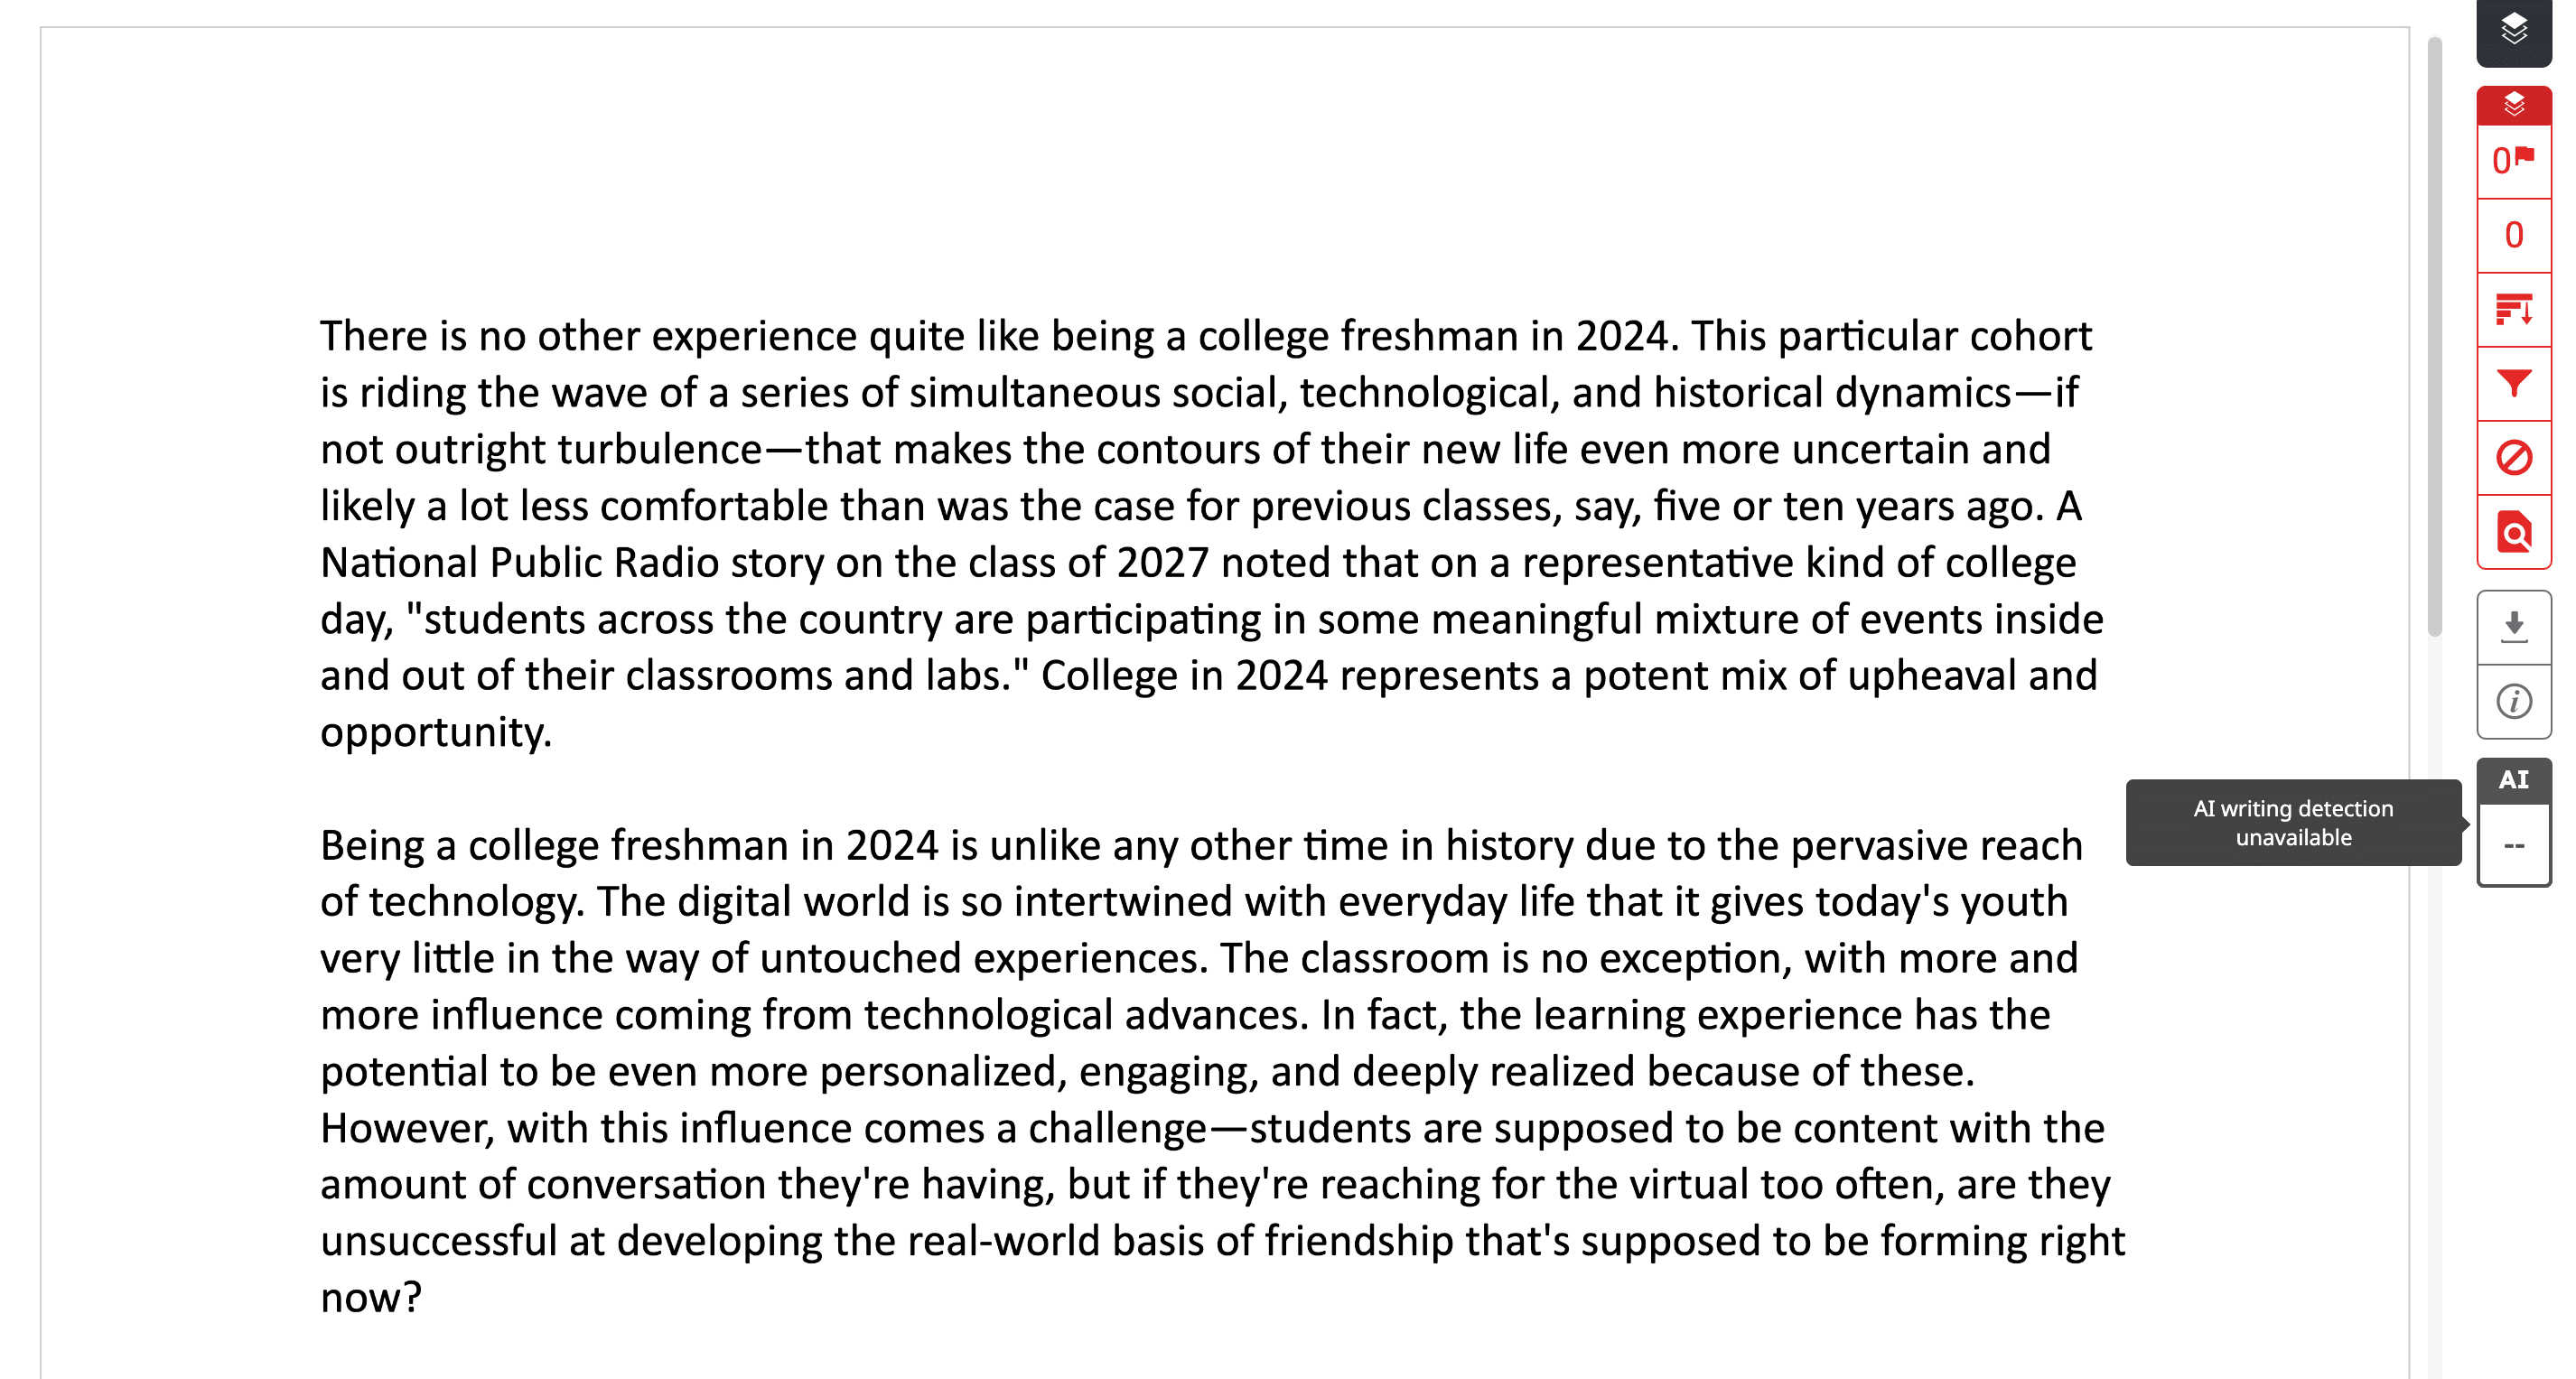The image size is (2576, 1379).
Task: Click the word 'However,' in the second paragraph
Action: tap(407, 1129)
